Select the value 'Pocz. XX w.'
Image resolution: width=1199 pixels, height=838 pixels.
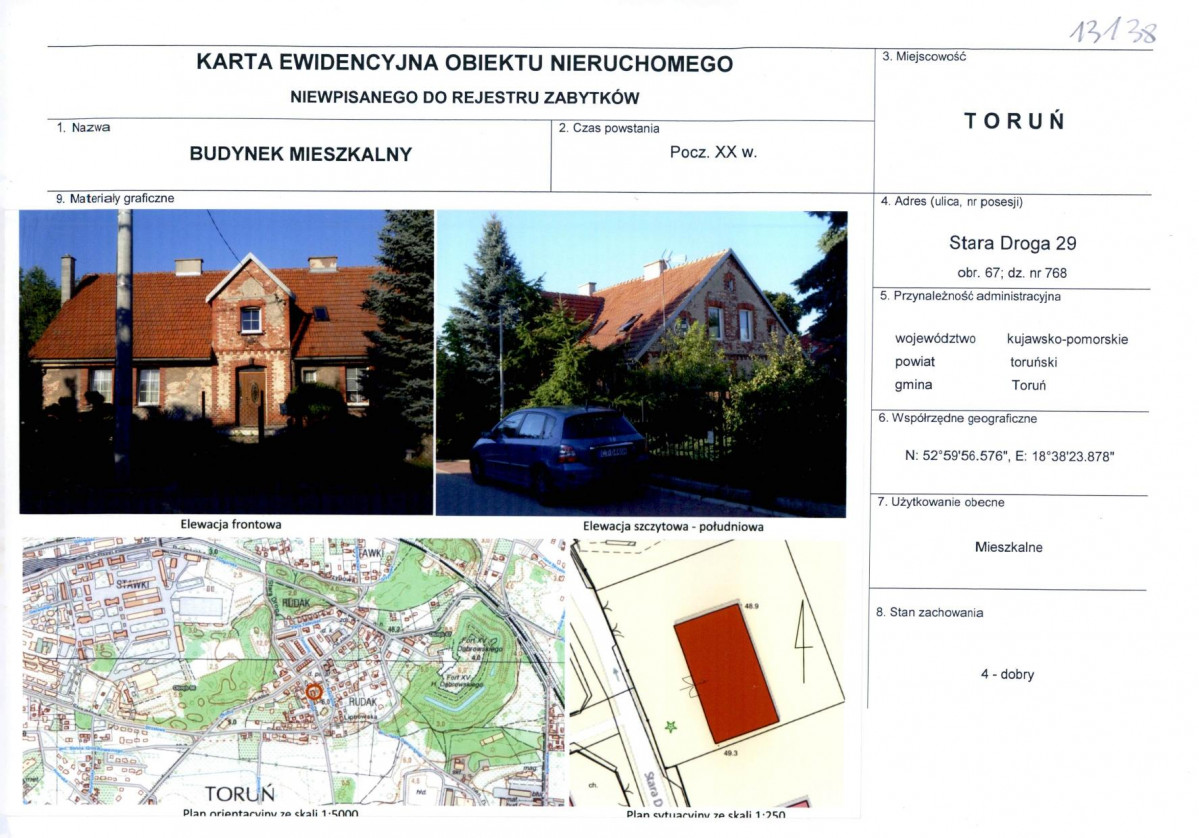coord(713,152)
